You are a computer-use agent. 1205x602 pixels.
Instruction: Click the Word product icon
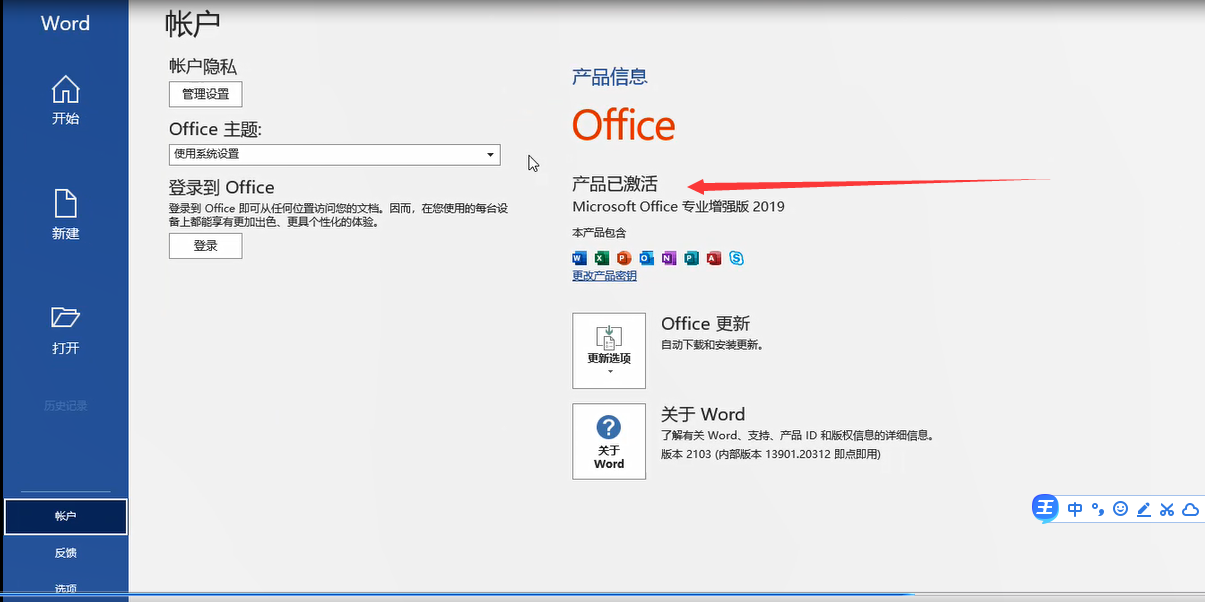click(x=580, y=258)
